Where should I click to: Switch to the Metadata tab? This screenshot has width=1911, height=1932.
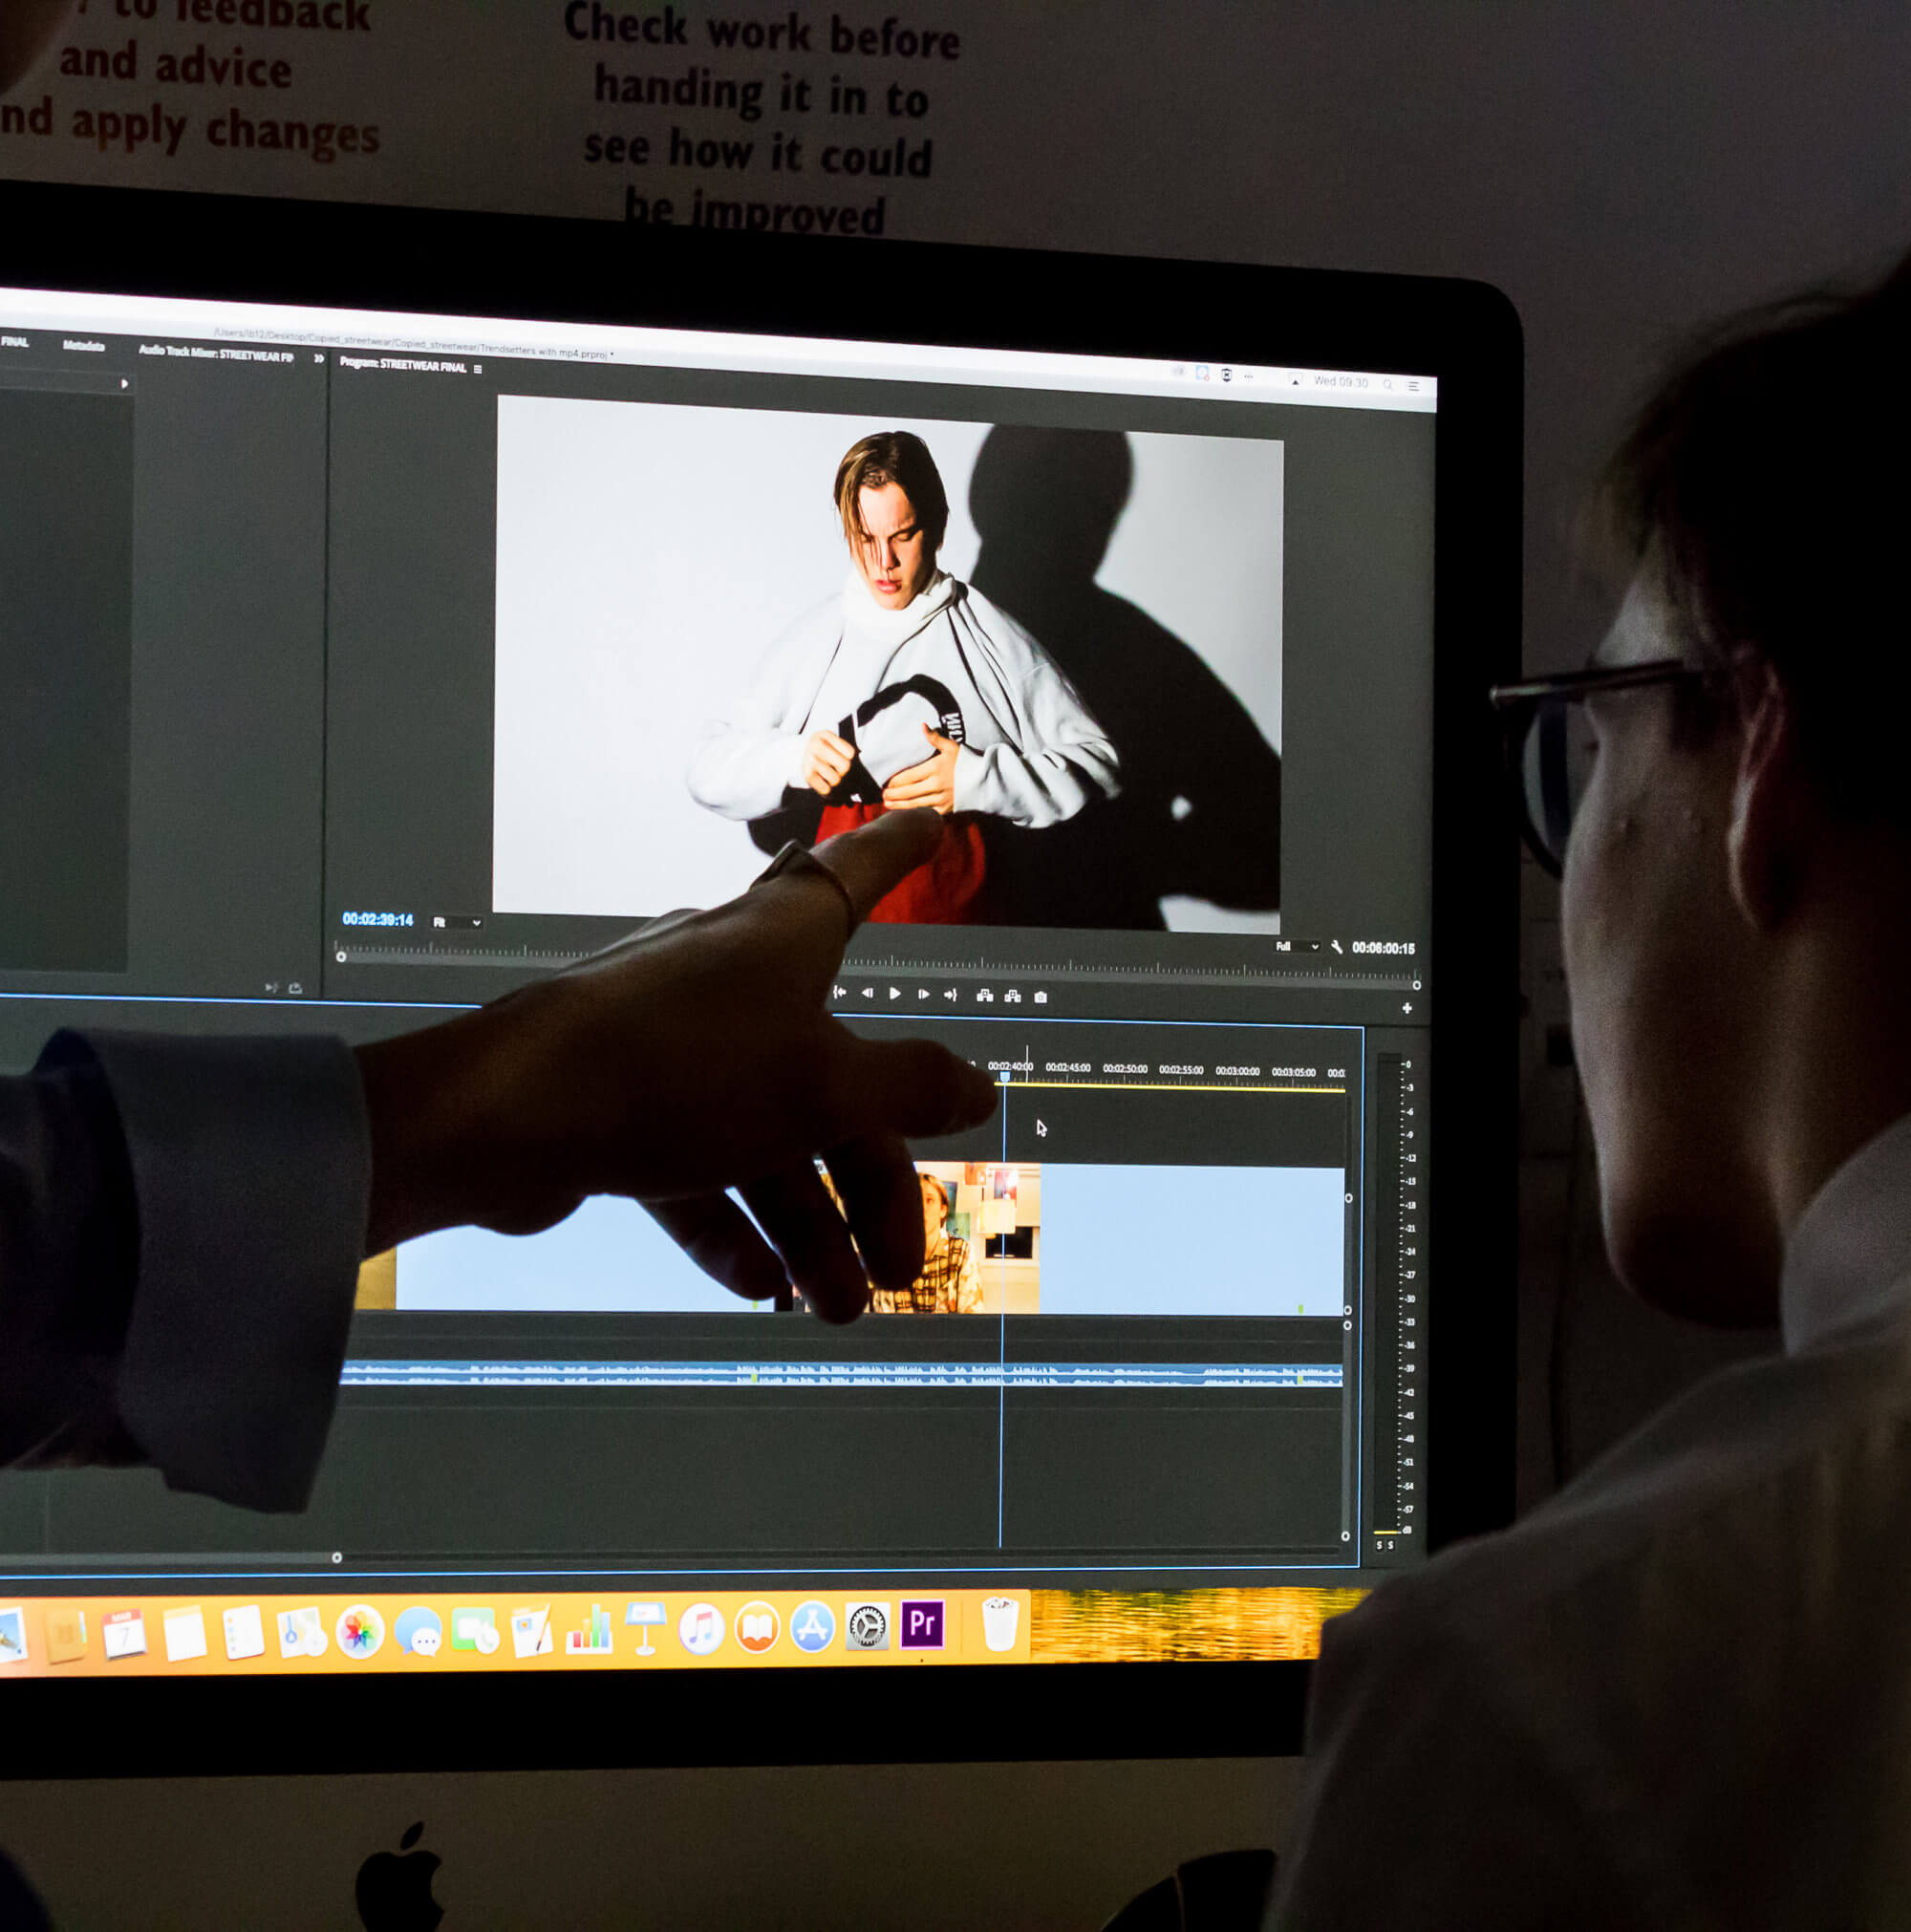click(x=83, y=346)
